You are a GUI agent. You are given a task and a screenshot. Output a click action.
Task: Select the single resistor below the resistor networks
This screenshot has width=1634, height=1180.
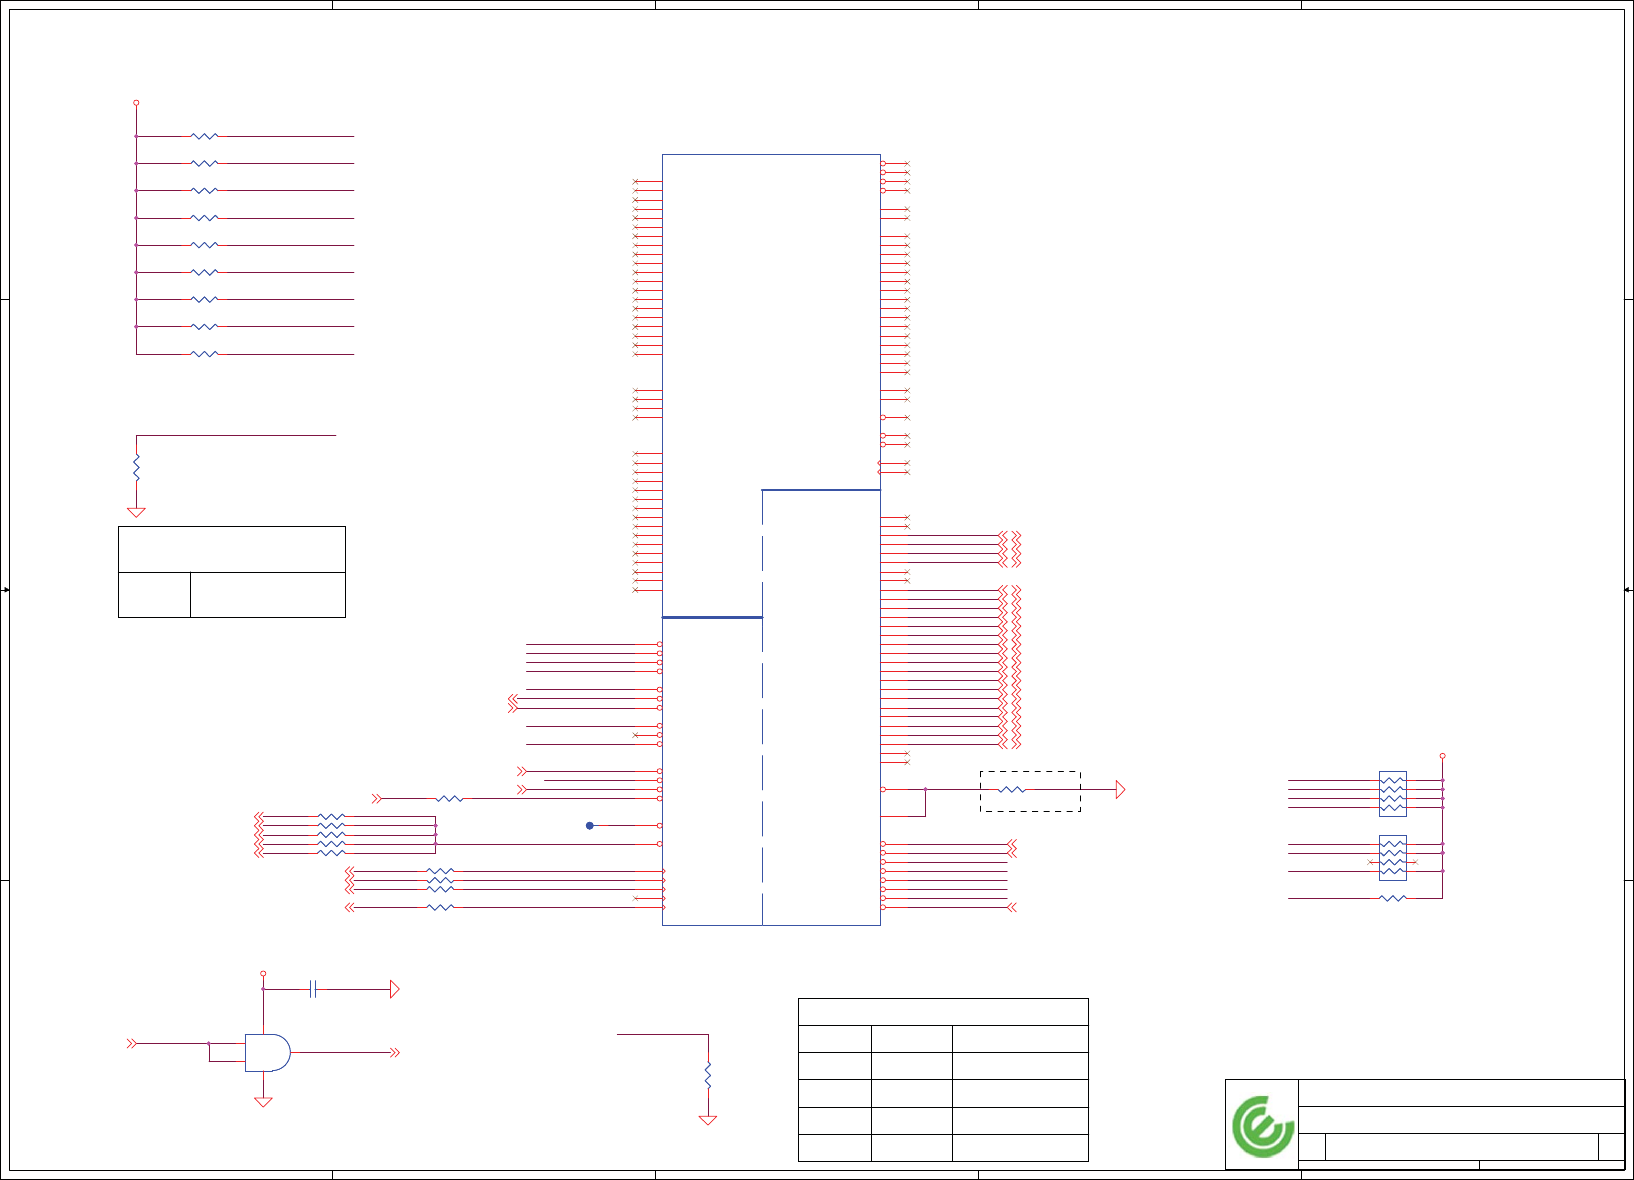click(1393, 899)
